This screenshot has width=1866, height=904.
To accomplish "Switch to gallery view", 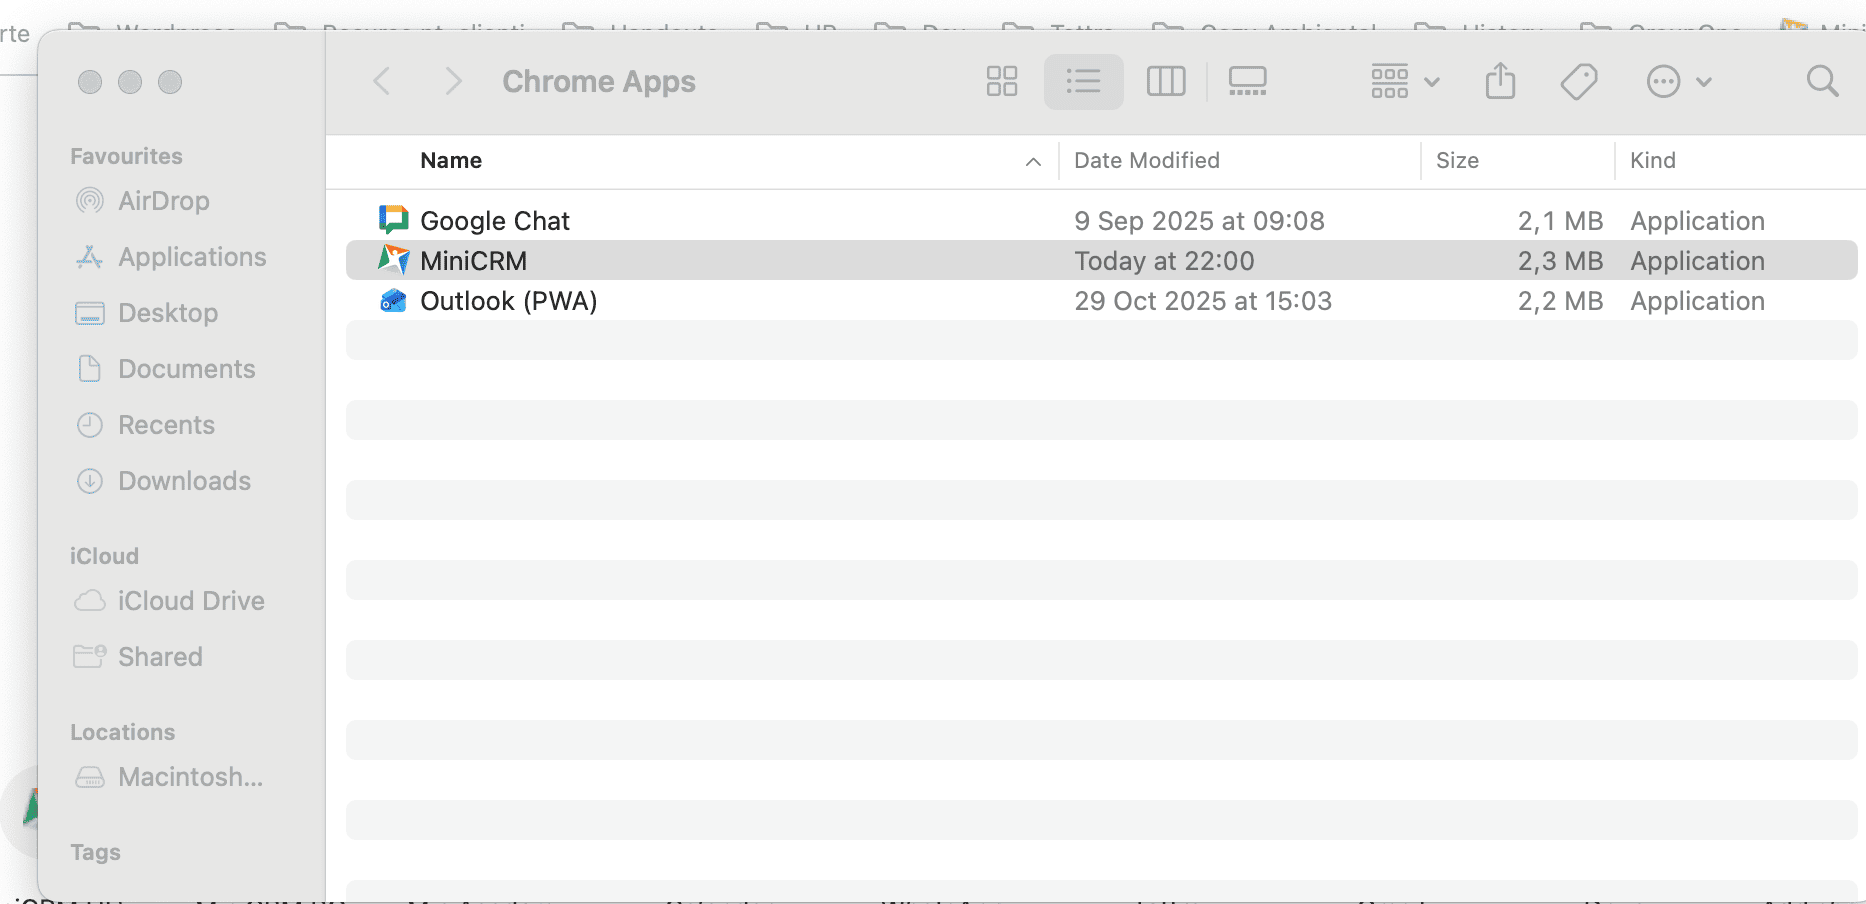I will 1247,81.
